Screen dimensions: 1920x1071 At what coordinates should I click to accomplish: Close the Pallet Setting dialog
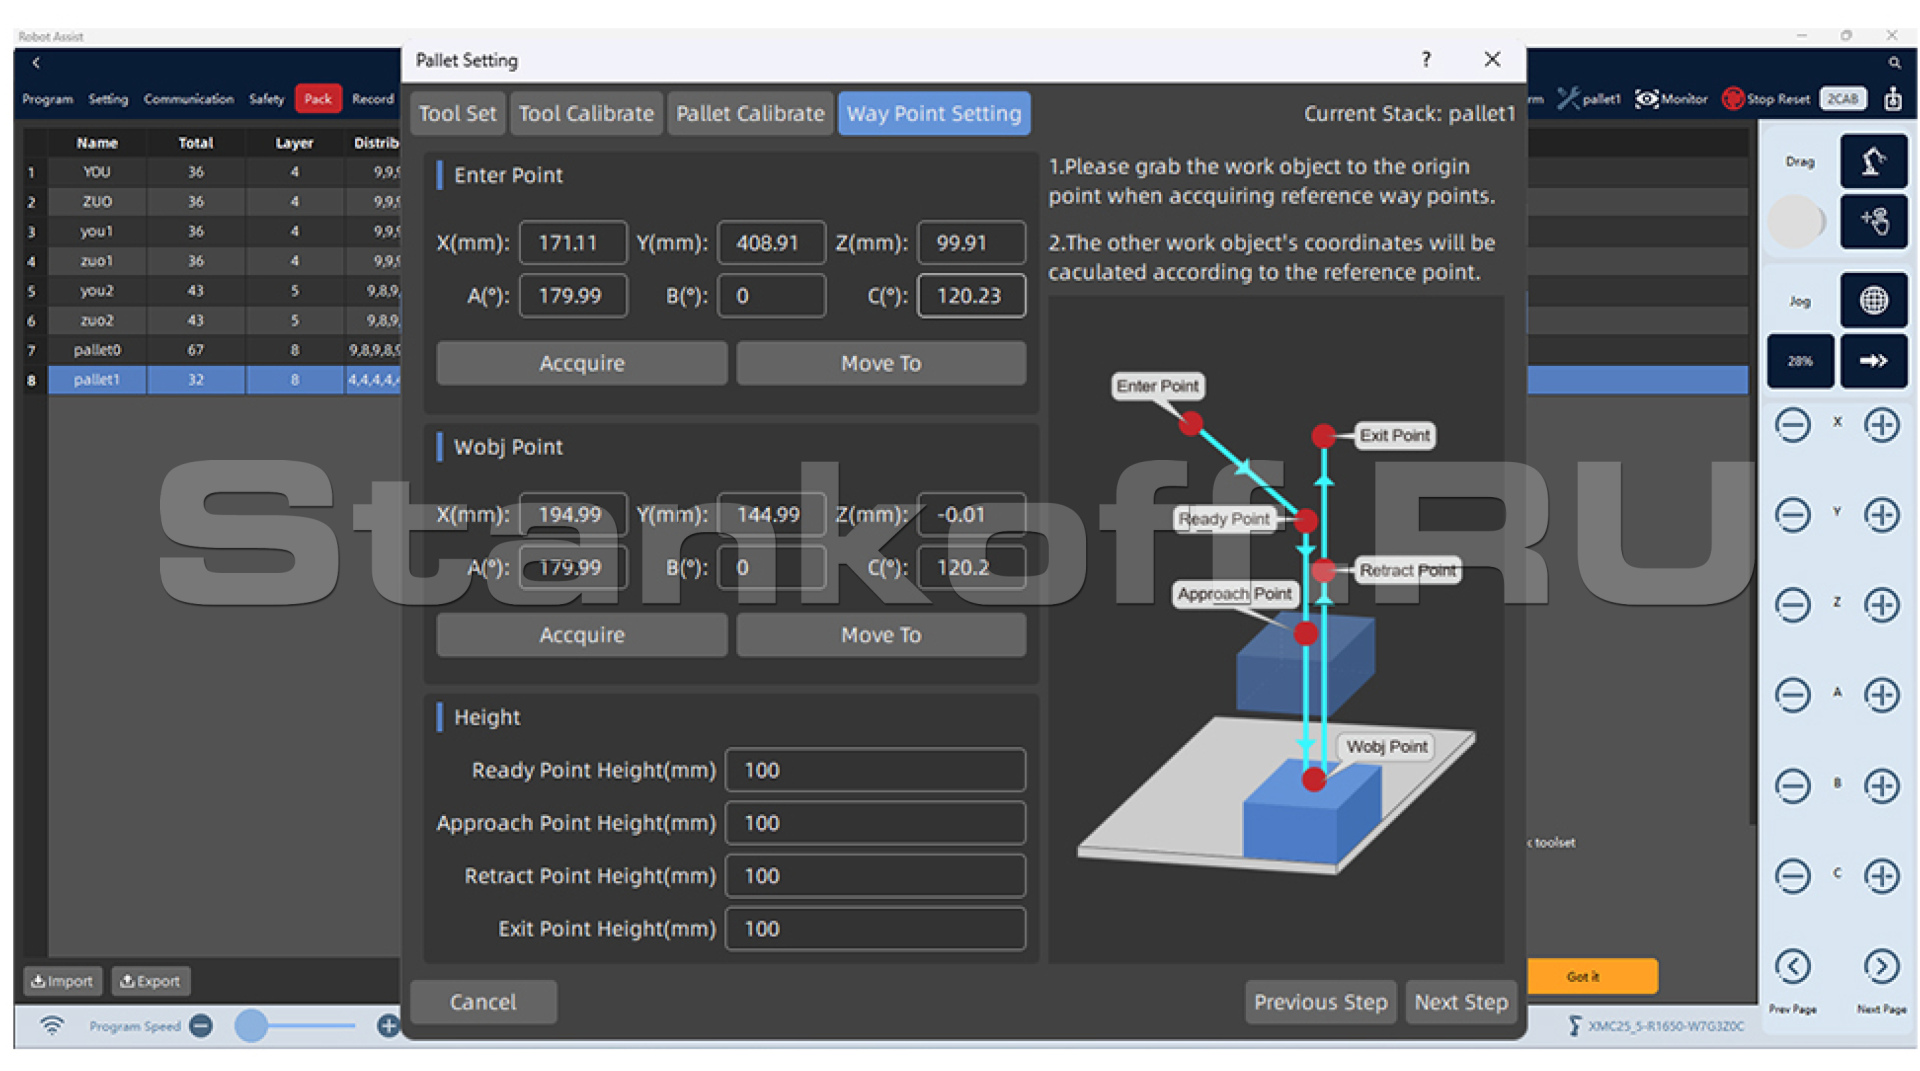tap(1492, 60)
